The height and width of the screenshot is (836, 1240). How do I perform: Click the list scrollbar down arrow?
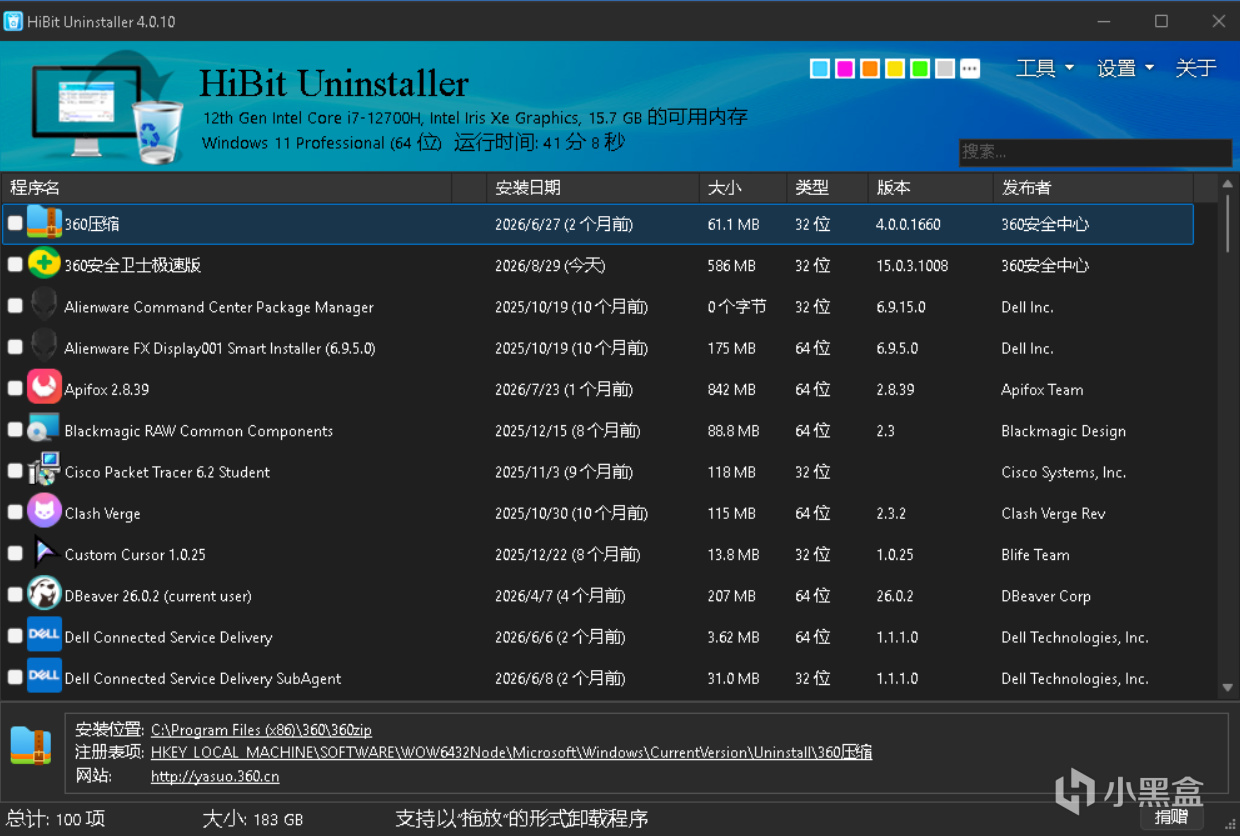1228,687
